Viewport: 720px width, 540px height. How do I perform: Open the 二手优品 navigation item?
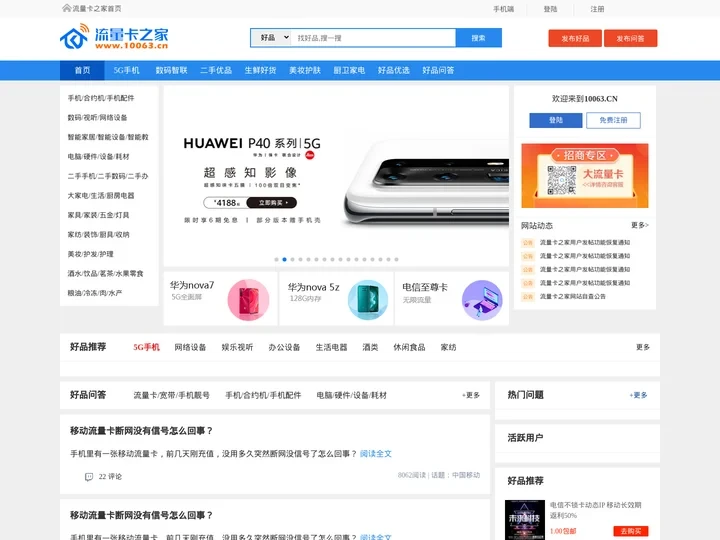(216, 70)
